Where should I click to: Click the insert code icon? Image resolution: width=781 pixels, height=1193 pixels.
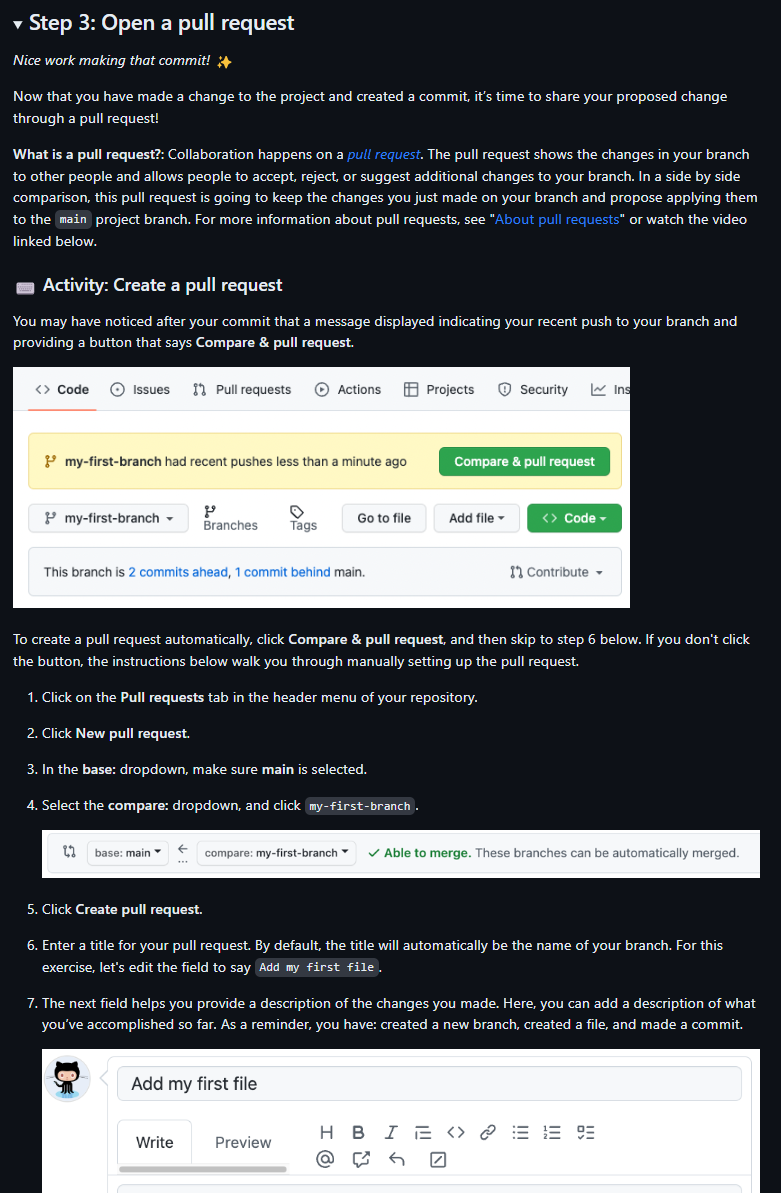[456, 1131]
